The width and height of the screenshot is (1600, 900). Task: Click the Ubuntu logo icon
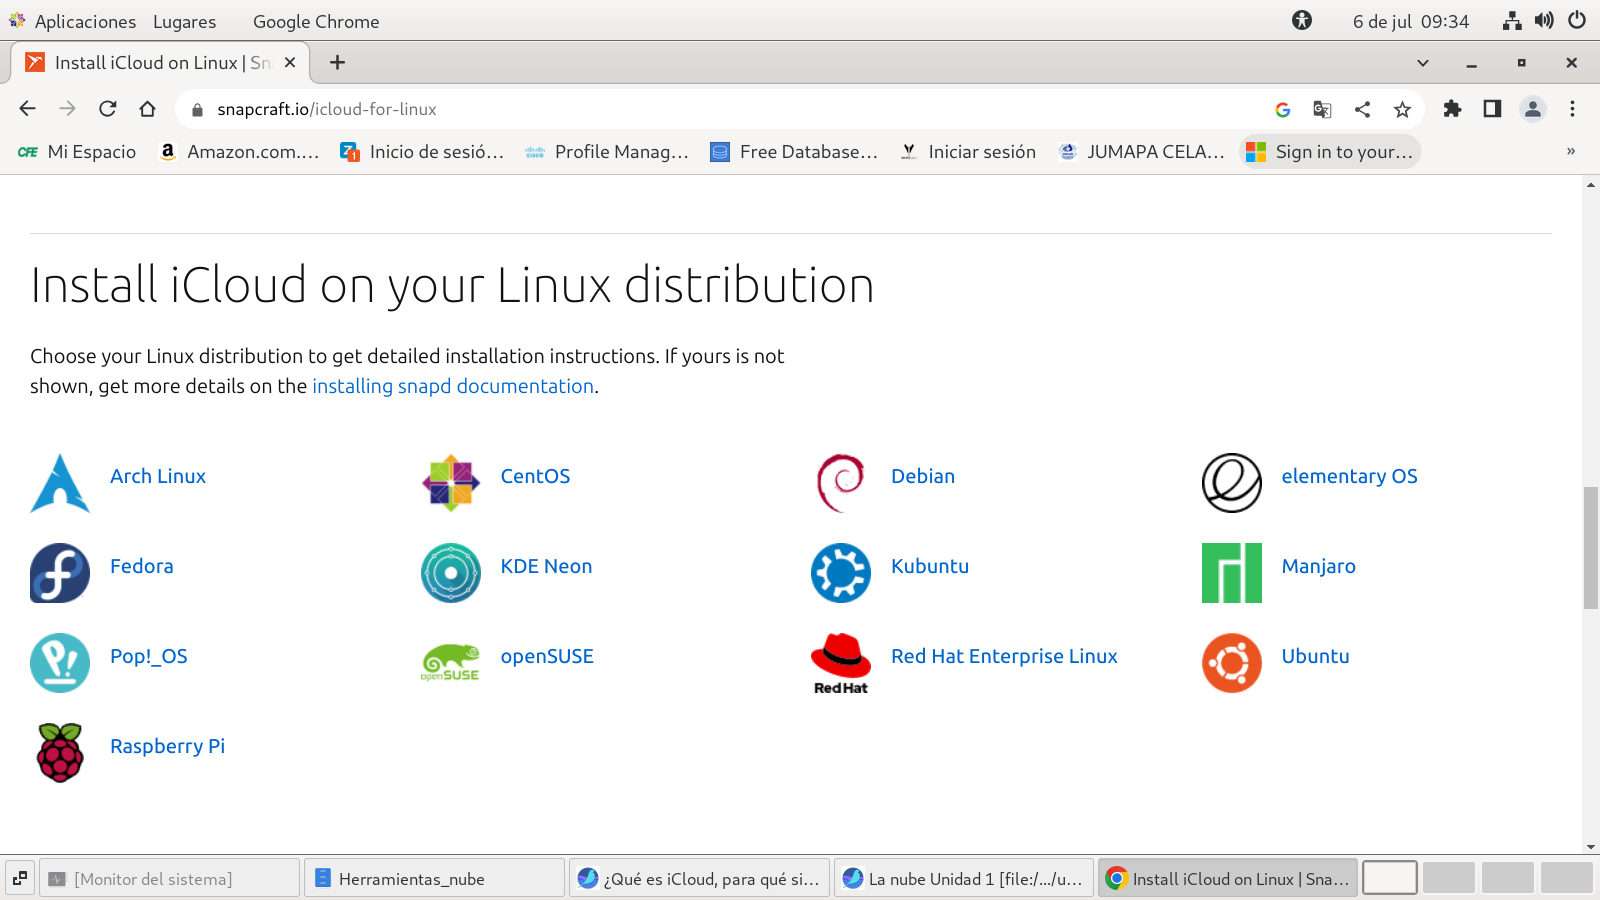pos(1231,663)
